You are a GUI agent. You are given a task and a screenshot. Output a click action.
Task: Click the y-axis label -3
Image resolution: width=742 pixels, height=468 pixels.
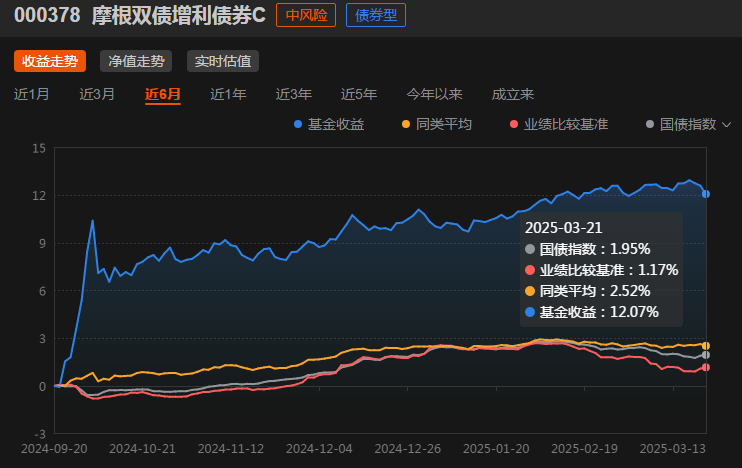tap(40, 434)
